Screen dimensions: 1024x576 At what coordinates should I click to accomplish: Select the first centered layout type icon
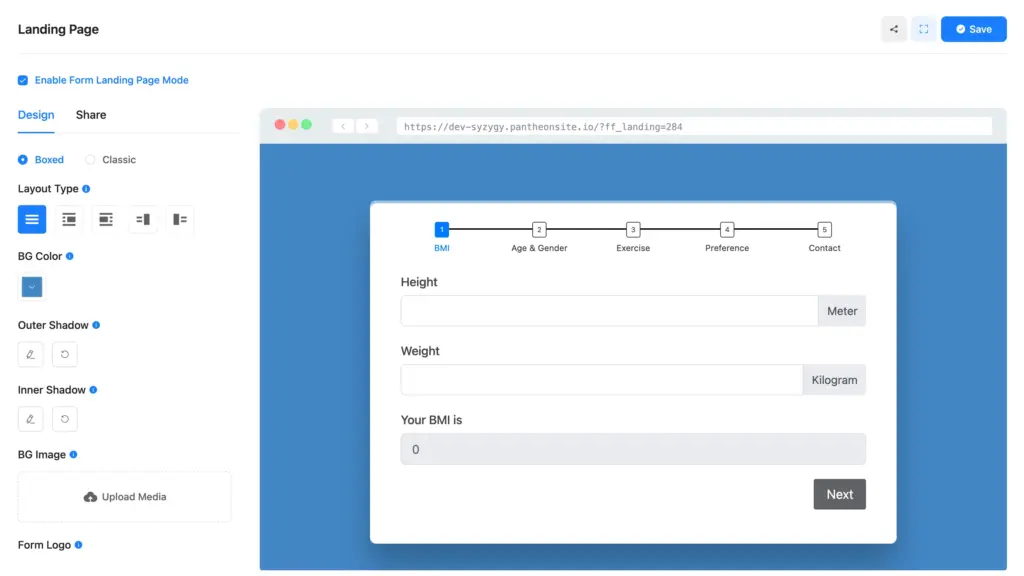31,219
